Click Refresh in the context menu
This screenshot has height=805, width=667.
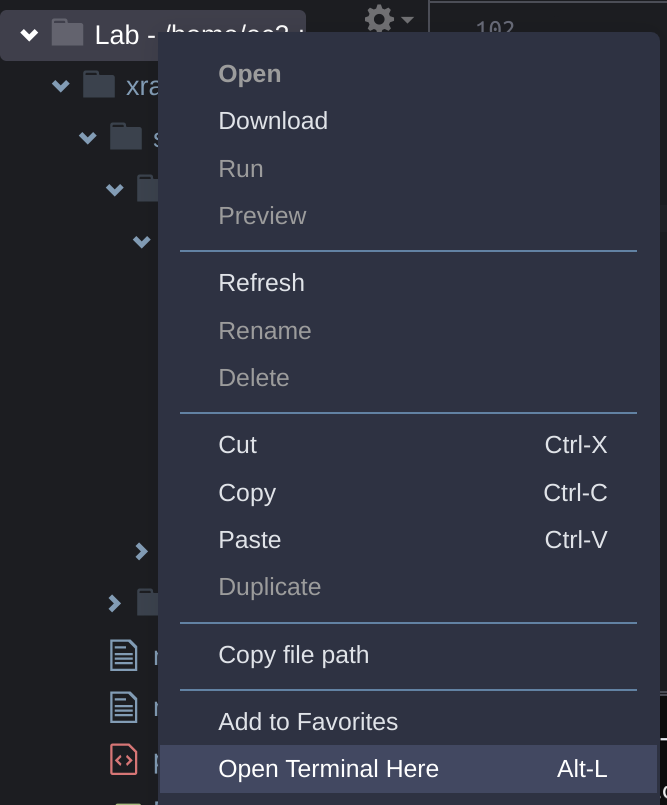click(x=261, y=283)
